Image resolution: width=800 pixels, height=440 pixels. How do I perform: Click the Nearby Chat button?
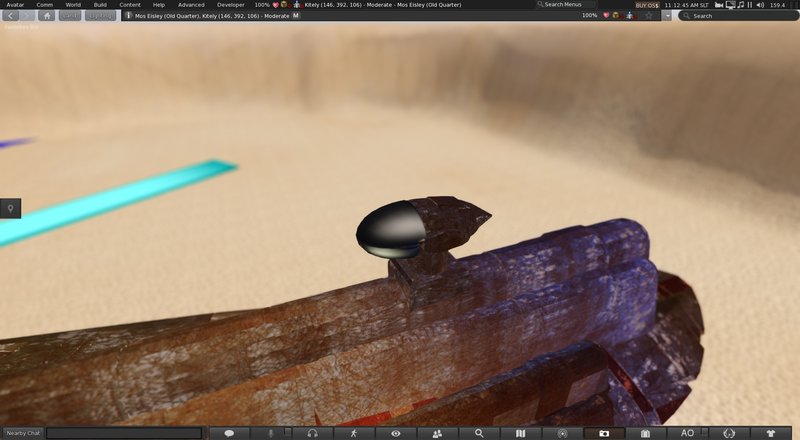pos(23,433)
